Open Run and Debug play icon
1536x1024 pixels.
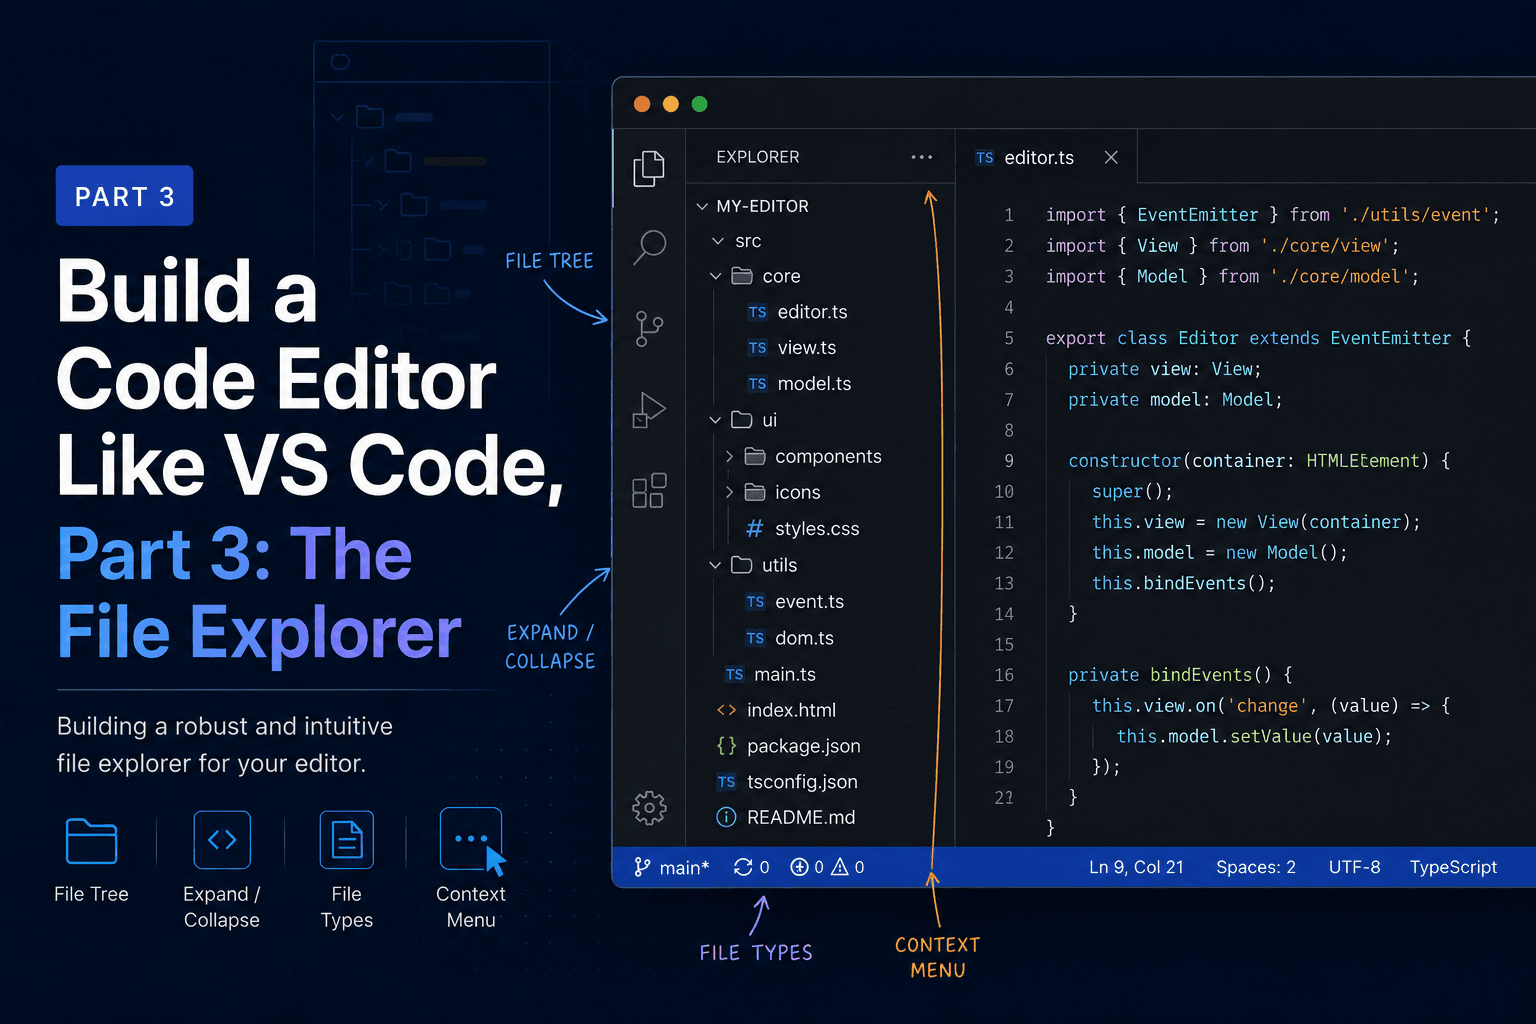(x=649, y=410)
